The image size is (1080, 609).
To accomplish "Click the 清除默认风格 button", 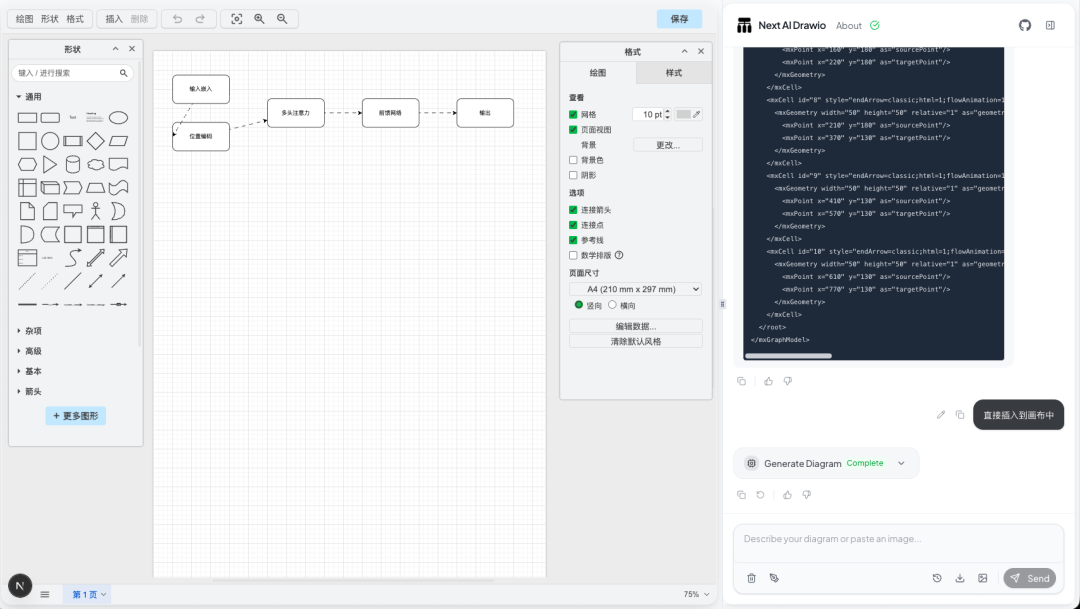I will click(636, 341).
